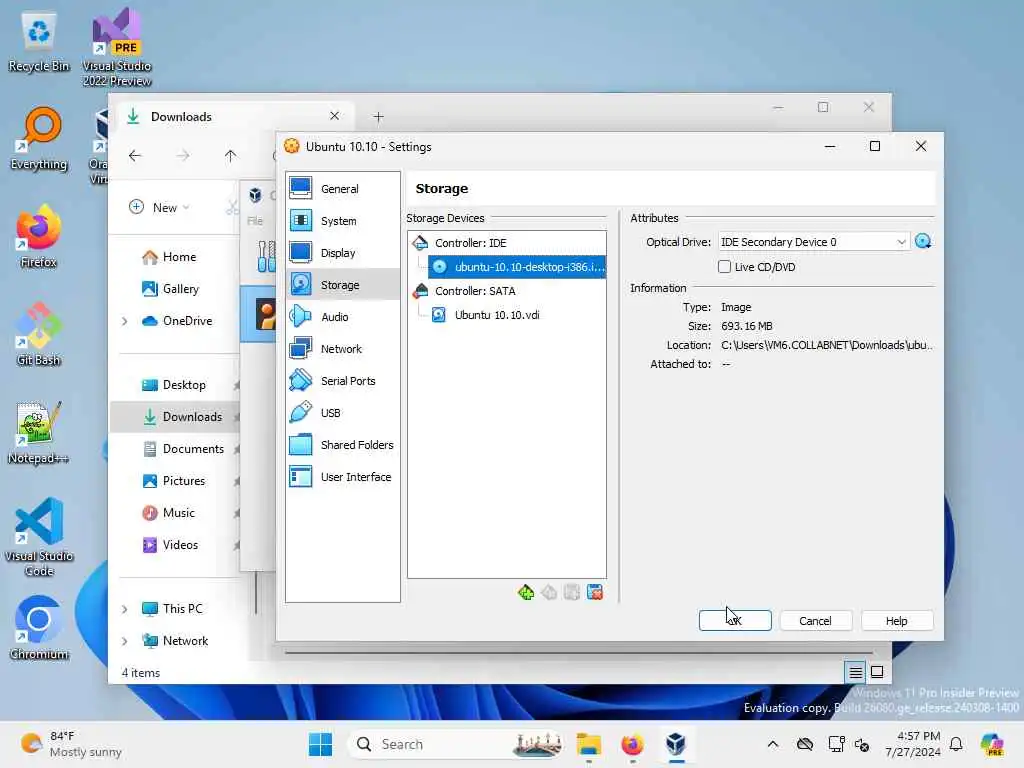This screenshot has height=768, width=1024.
Task: Expand Network node in Explorer sidebar
Action: click(x=125, y=641)
